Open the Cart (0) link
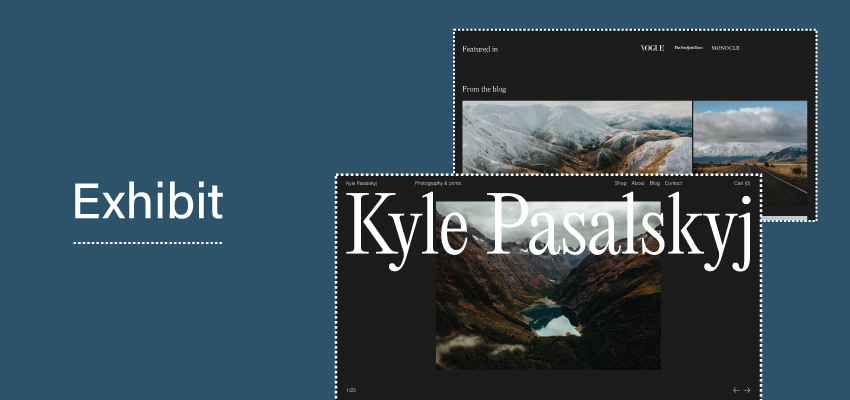This screenshot has width=850, height=400. click(742, 183)
